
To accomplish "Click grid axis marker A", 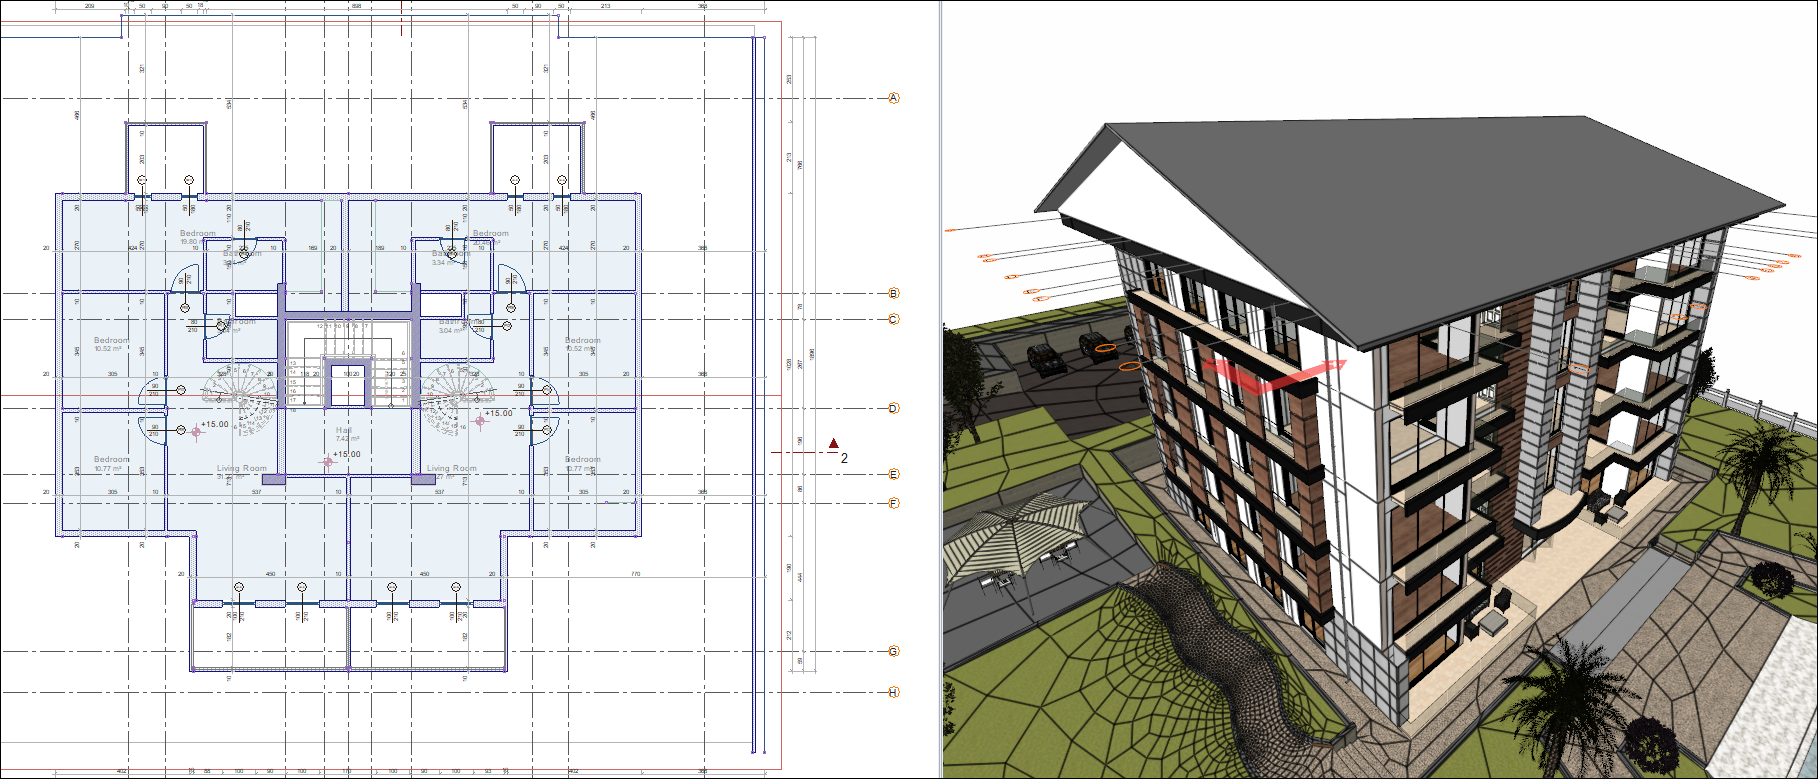I will (894, 98).
